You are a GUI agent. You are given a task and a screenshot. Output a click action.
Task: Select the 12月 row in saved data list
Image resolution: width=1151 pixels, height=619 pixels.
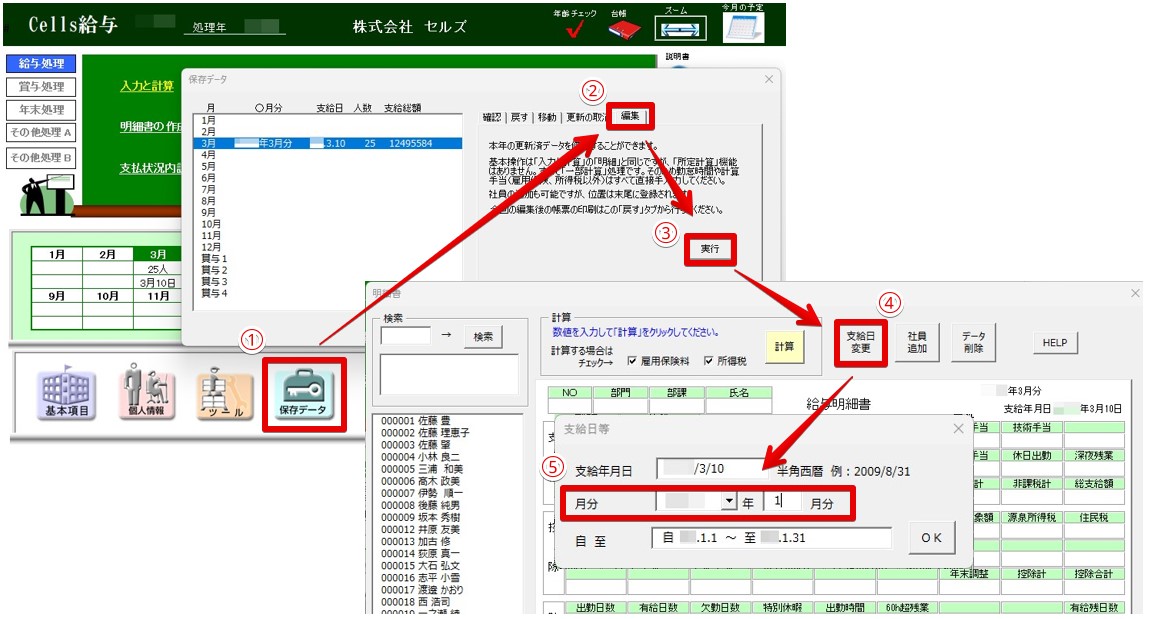tap(328, 247)
